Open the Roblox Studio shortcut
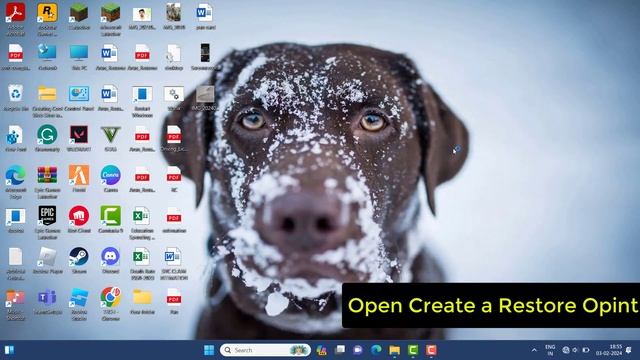 pyautogui.click(x=79, y=297)
